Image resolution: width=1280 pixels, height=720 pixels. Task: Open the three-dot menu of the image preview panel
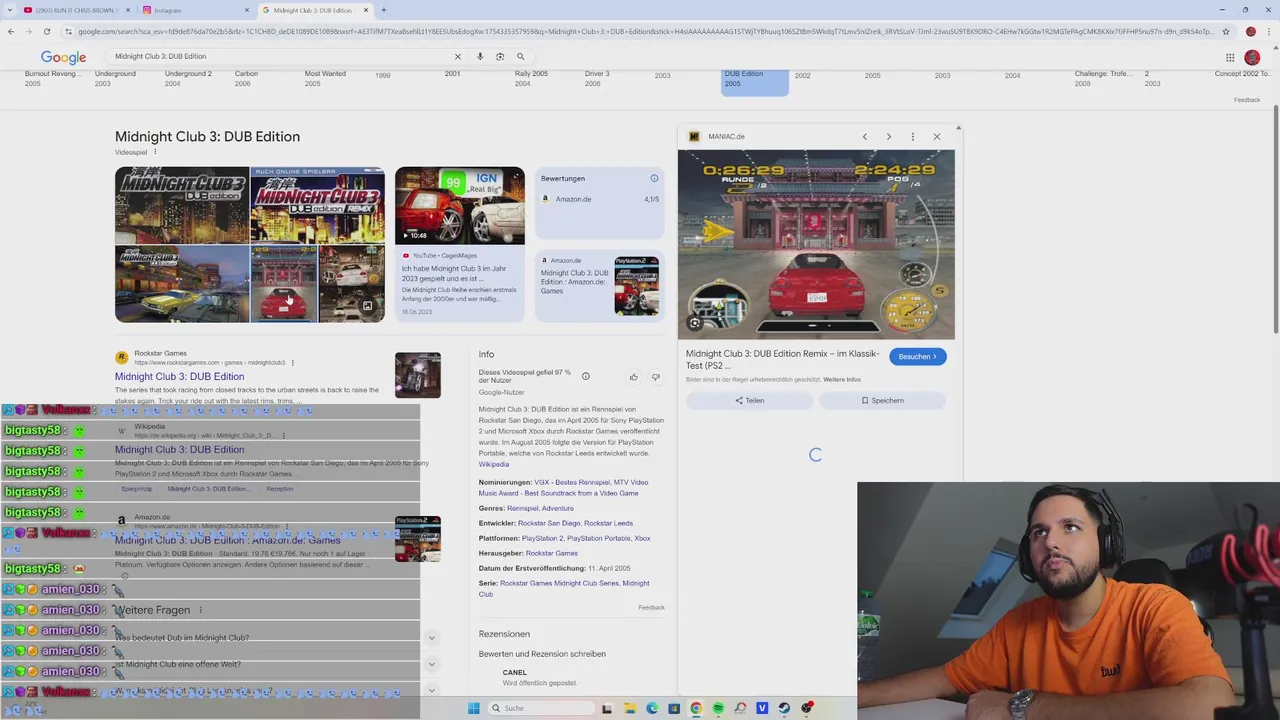coord(912,137)
